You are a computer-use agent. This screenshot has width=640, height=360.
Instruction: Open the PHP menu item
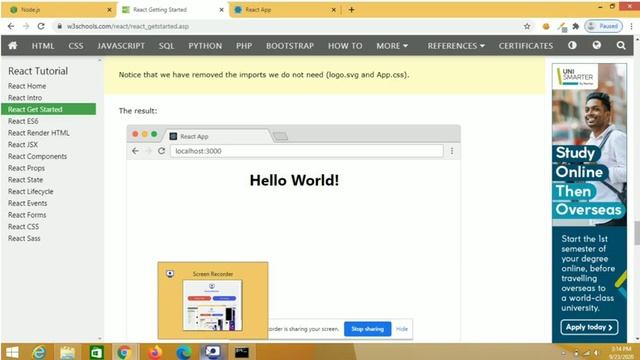pos(244,46)
